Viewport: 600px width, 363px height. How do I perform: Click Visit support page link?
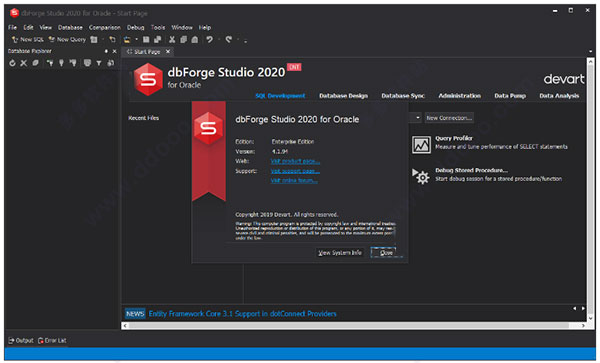click(295, 171)
